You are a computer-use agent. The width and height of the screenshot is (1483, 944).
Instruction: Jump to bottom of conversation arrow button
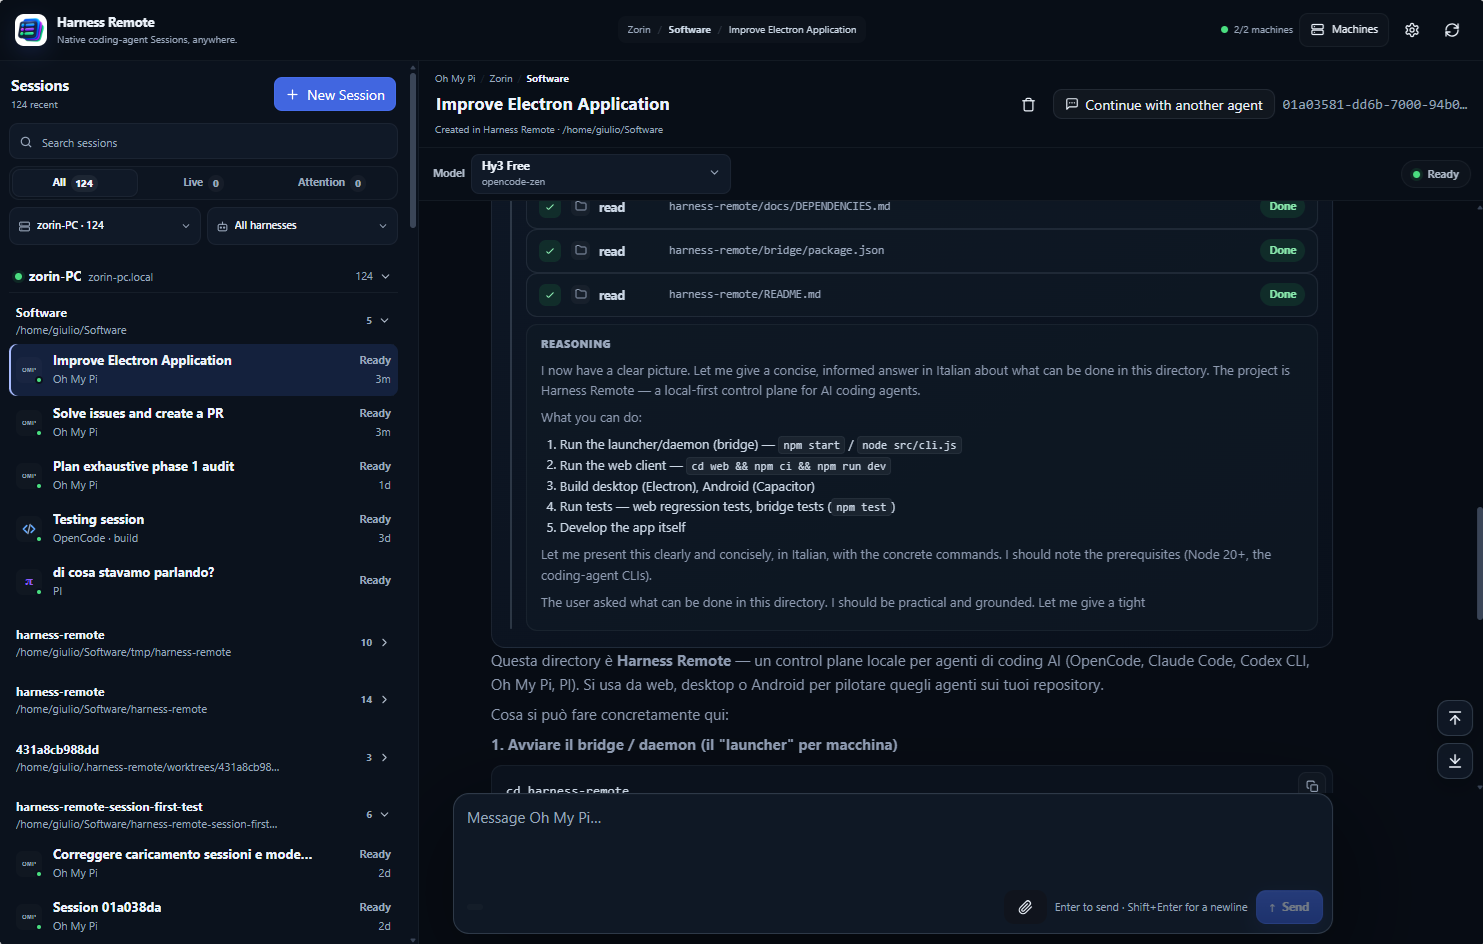(x=1455, y=761)
